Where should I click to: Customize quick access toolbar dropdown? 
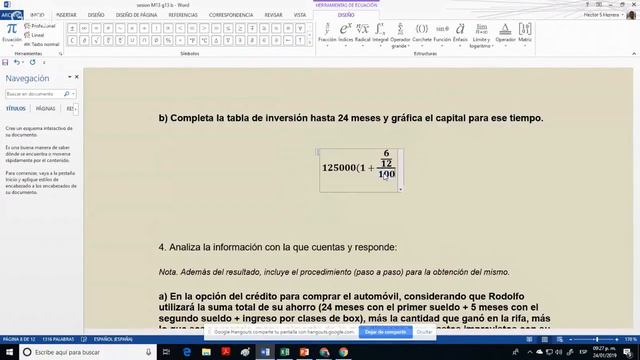[x=44, y=62]
